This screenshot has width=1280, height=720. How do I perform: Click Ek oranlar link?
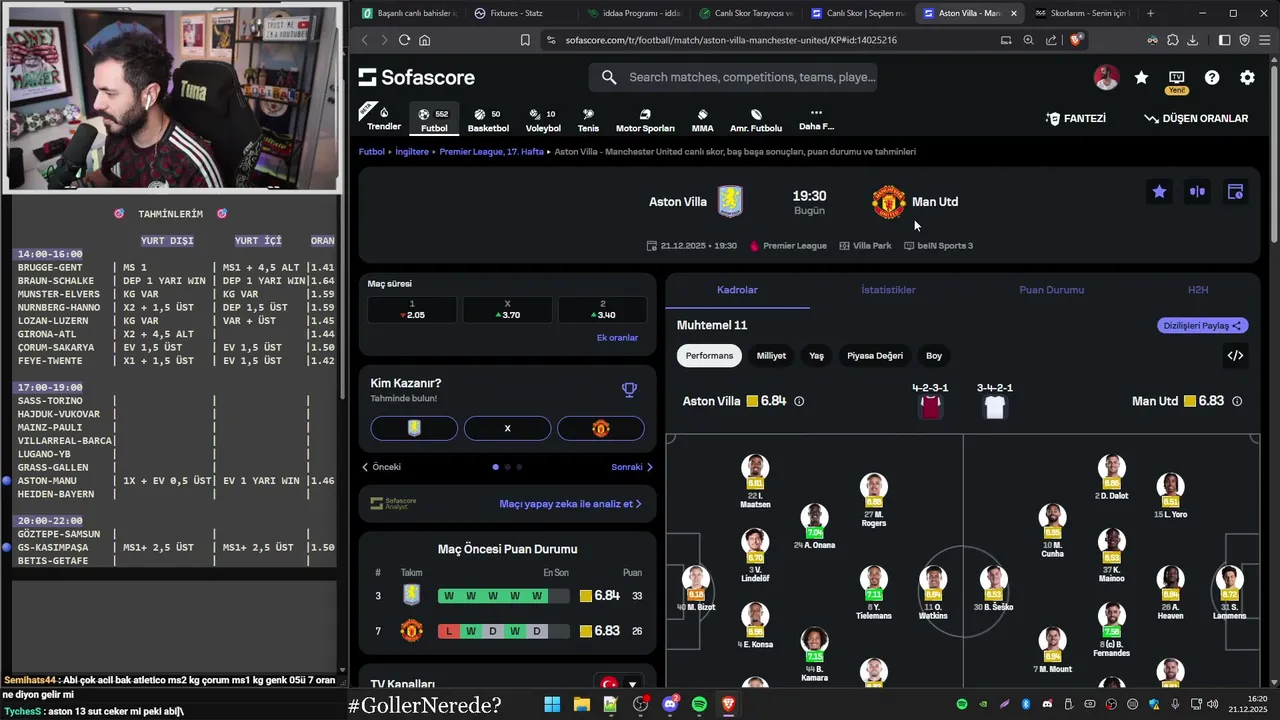click(x=617, y=338)
